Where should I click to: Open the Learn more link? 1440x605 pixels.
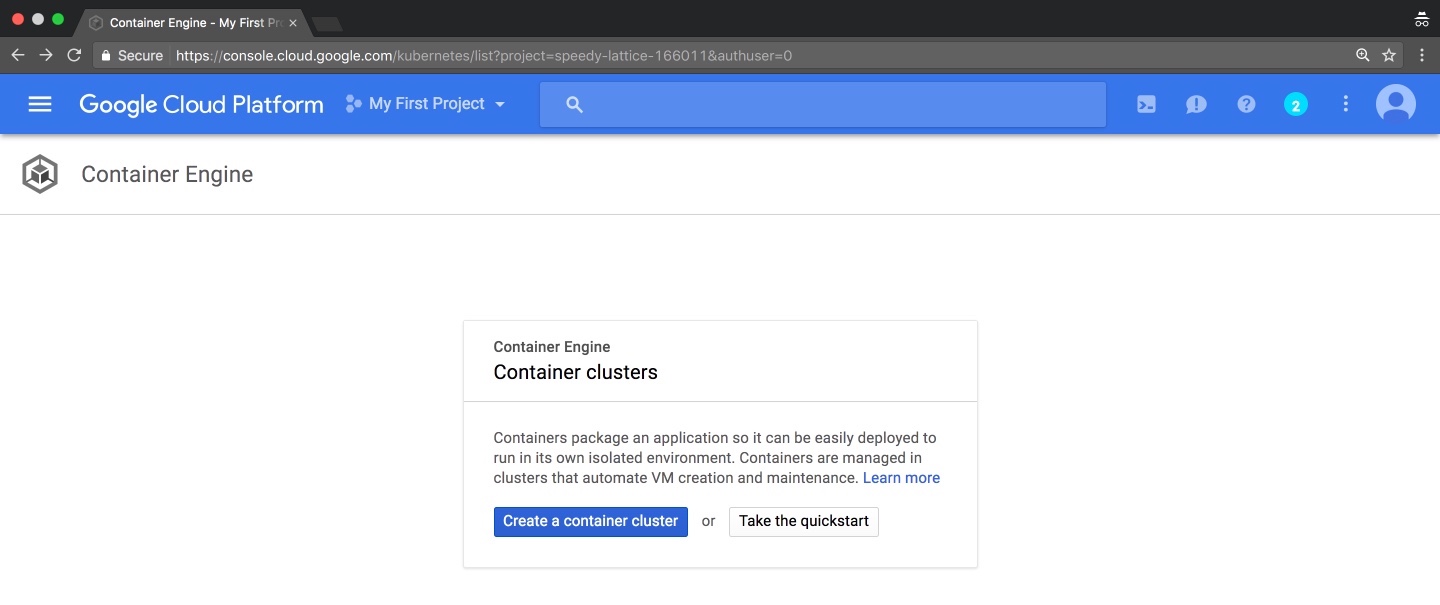point(901,478)
